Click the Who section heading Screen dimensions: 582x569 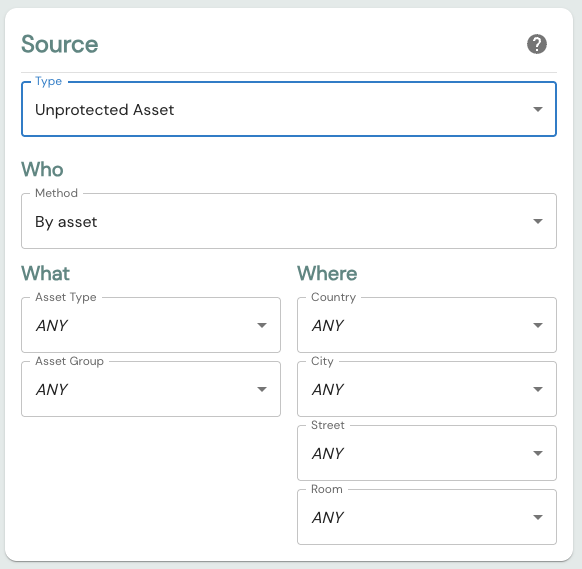(x=42, y=169)
